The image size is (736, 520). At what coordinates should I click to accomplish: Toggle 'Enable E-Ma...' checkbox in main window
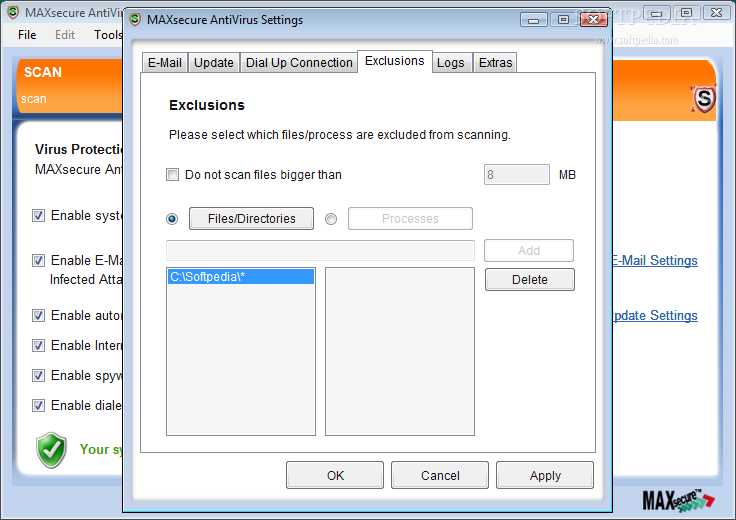[38, 260]
